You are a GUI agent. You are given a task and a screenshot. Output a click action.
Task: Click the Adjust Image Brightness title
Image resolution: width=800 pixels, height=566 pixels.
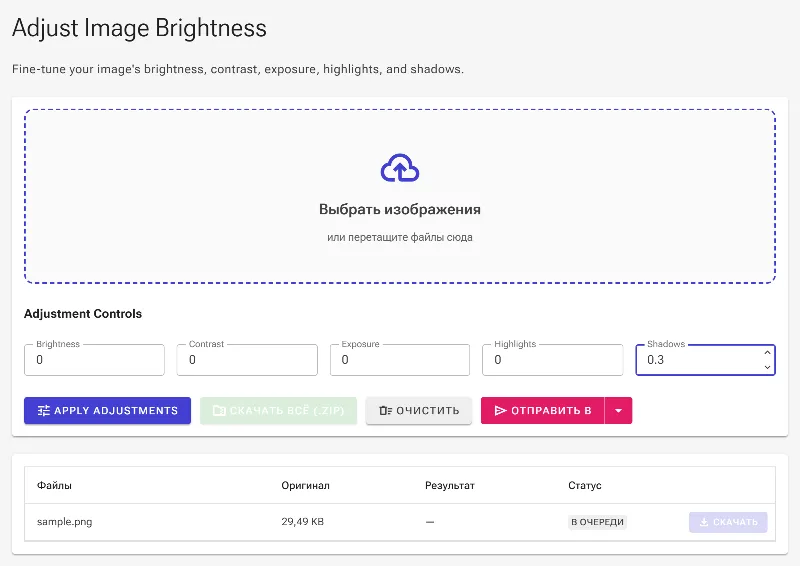139,28
